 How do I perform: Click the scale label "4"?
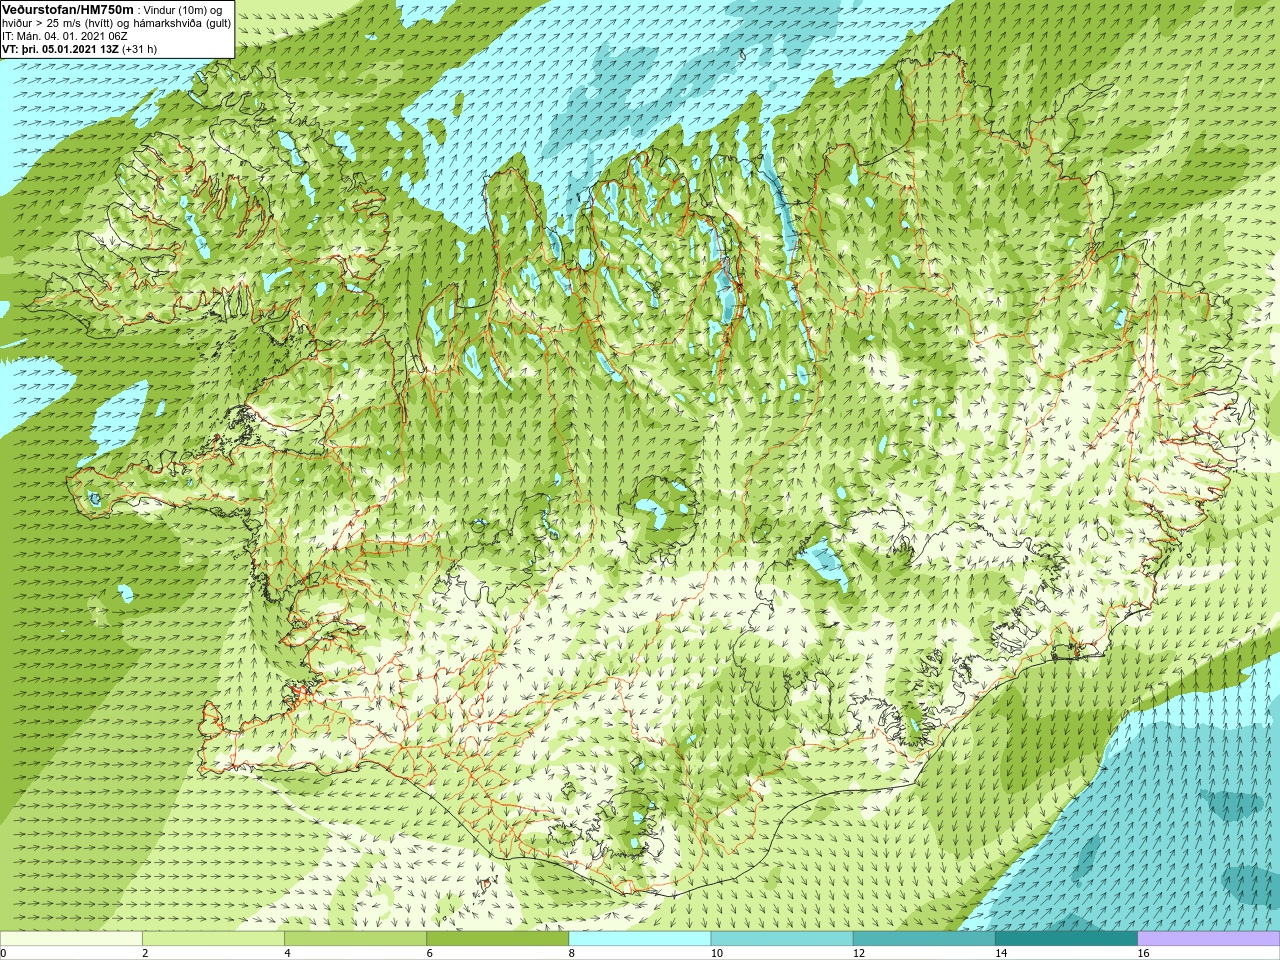(287, 953)
